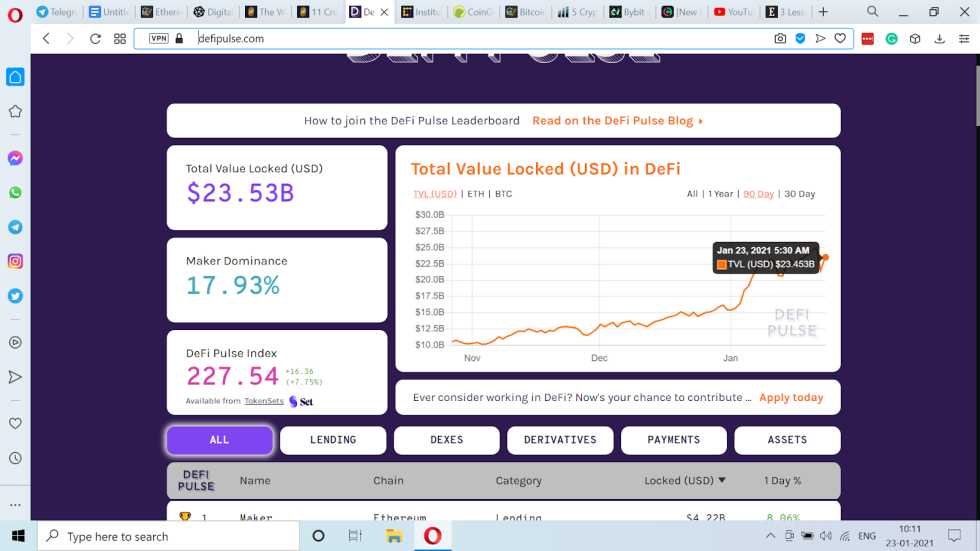Click the Windows taskbar search box
The image size is (980, 551).
(x=170, y=536)
